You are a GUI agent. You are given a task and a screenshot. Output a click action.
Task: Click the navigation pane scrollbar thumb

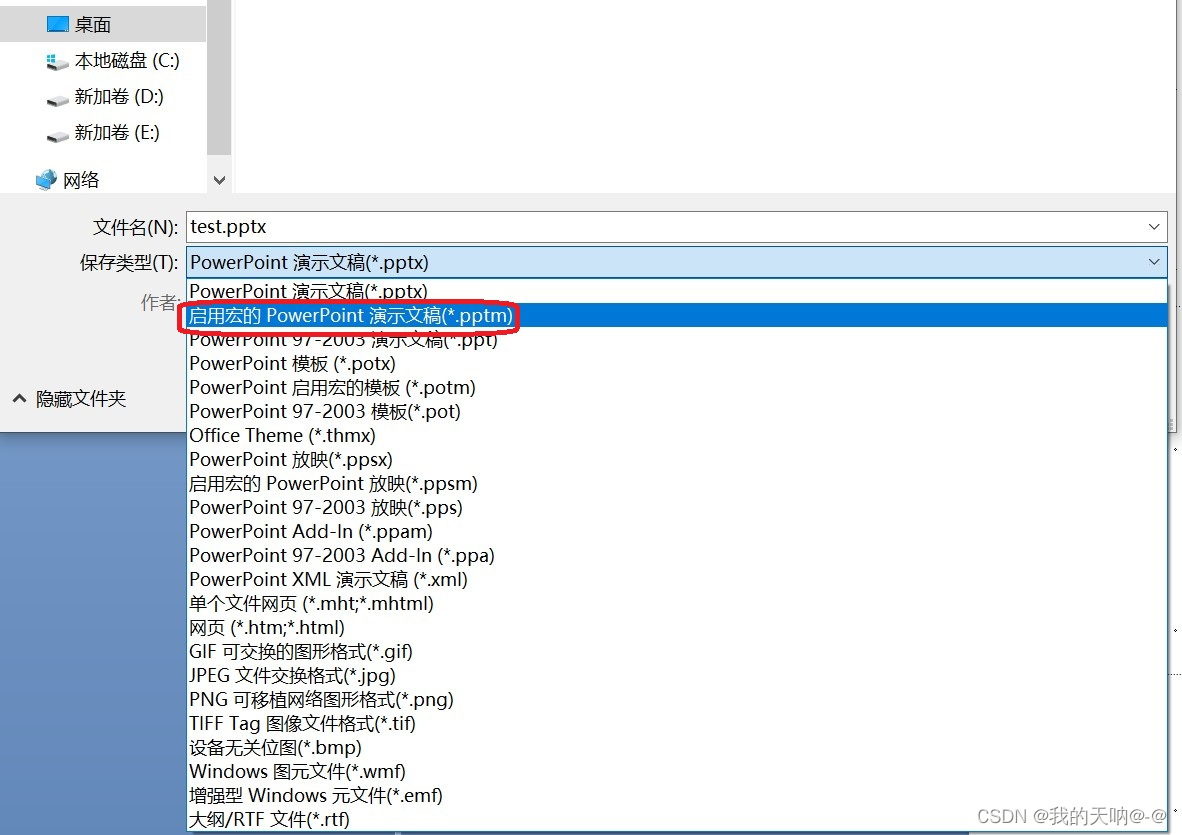click(219, 77)
